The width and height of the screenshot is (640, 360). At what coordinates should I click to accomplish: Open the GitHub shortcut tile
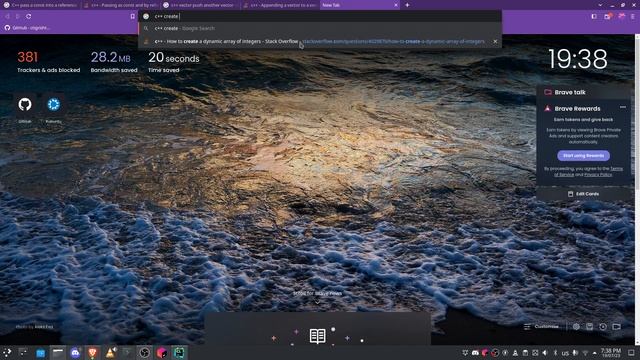coord(25,104)
